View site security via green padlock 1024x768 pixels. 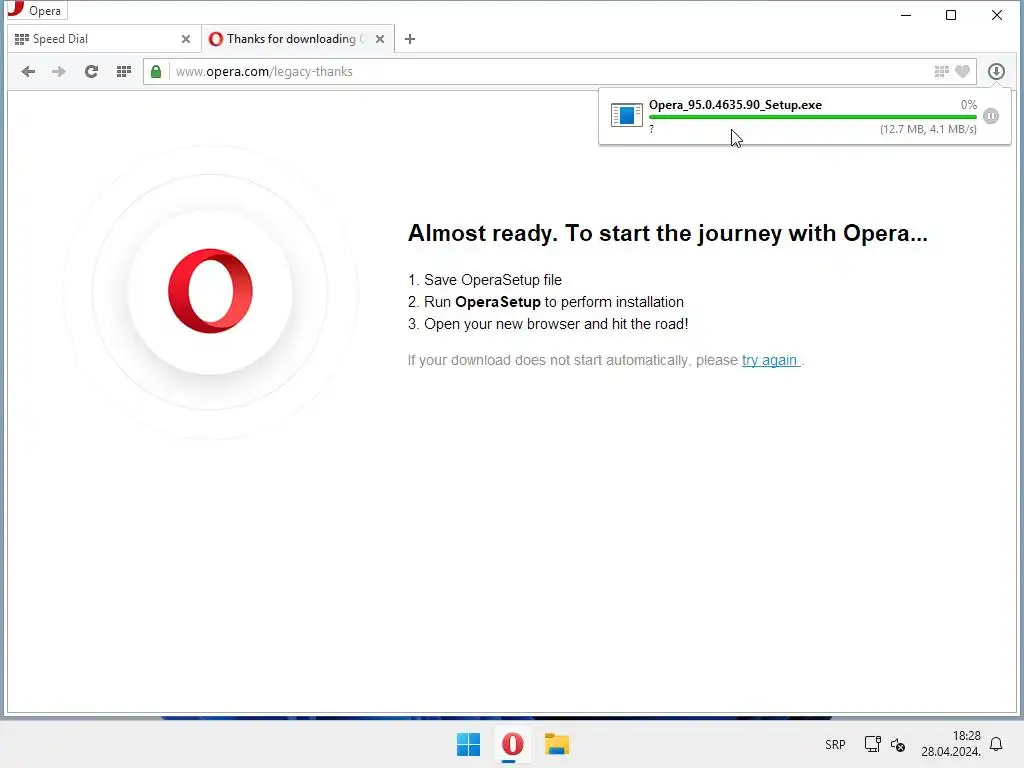pyautogui.click(x=156, y=71)
